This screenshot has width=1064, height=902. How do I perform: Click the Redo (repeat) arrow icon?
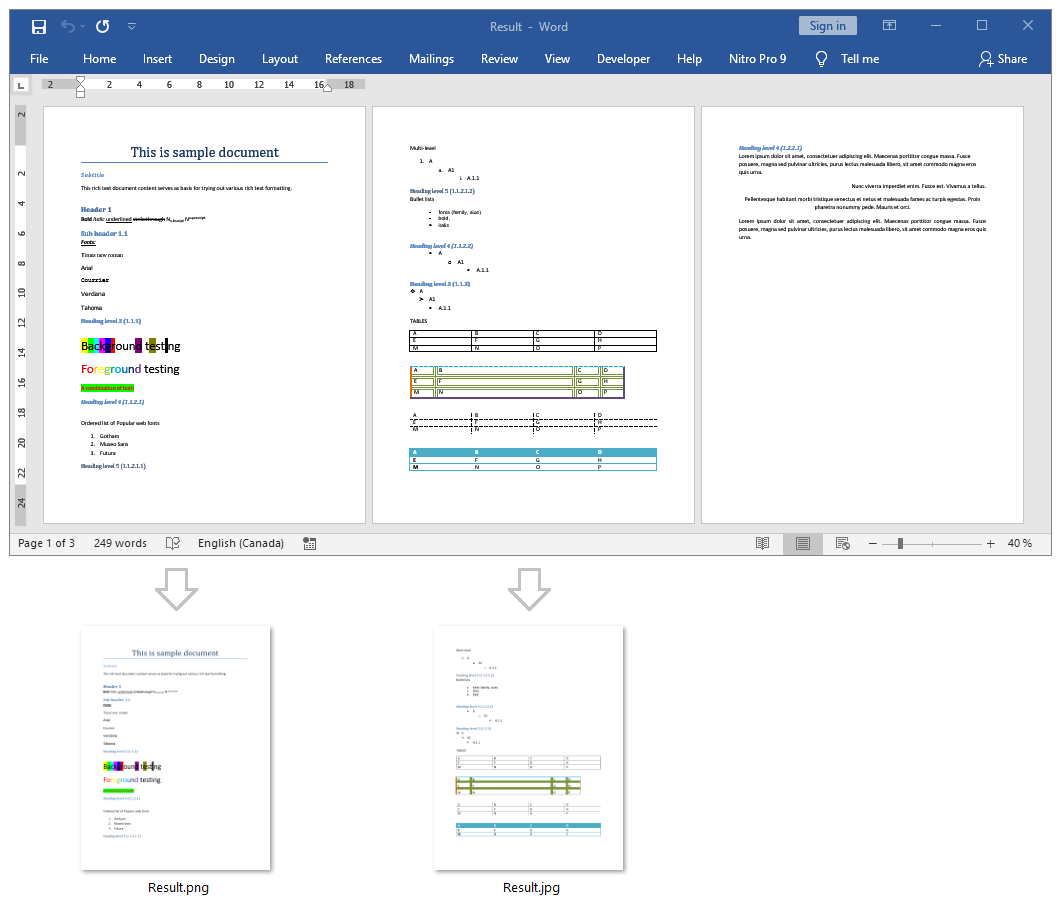click(102, 27)
